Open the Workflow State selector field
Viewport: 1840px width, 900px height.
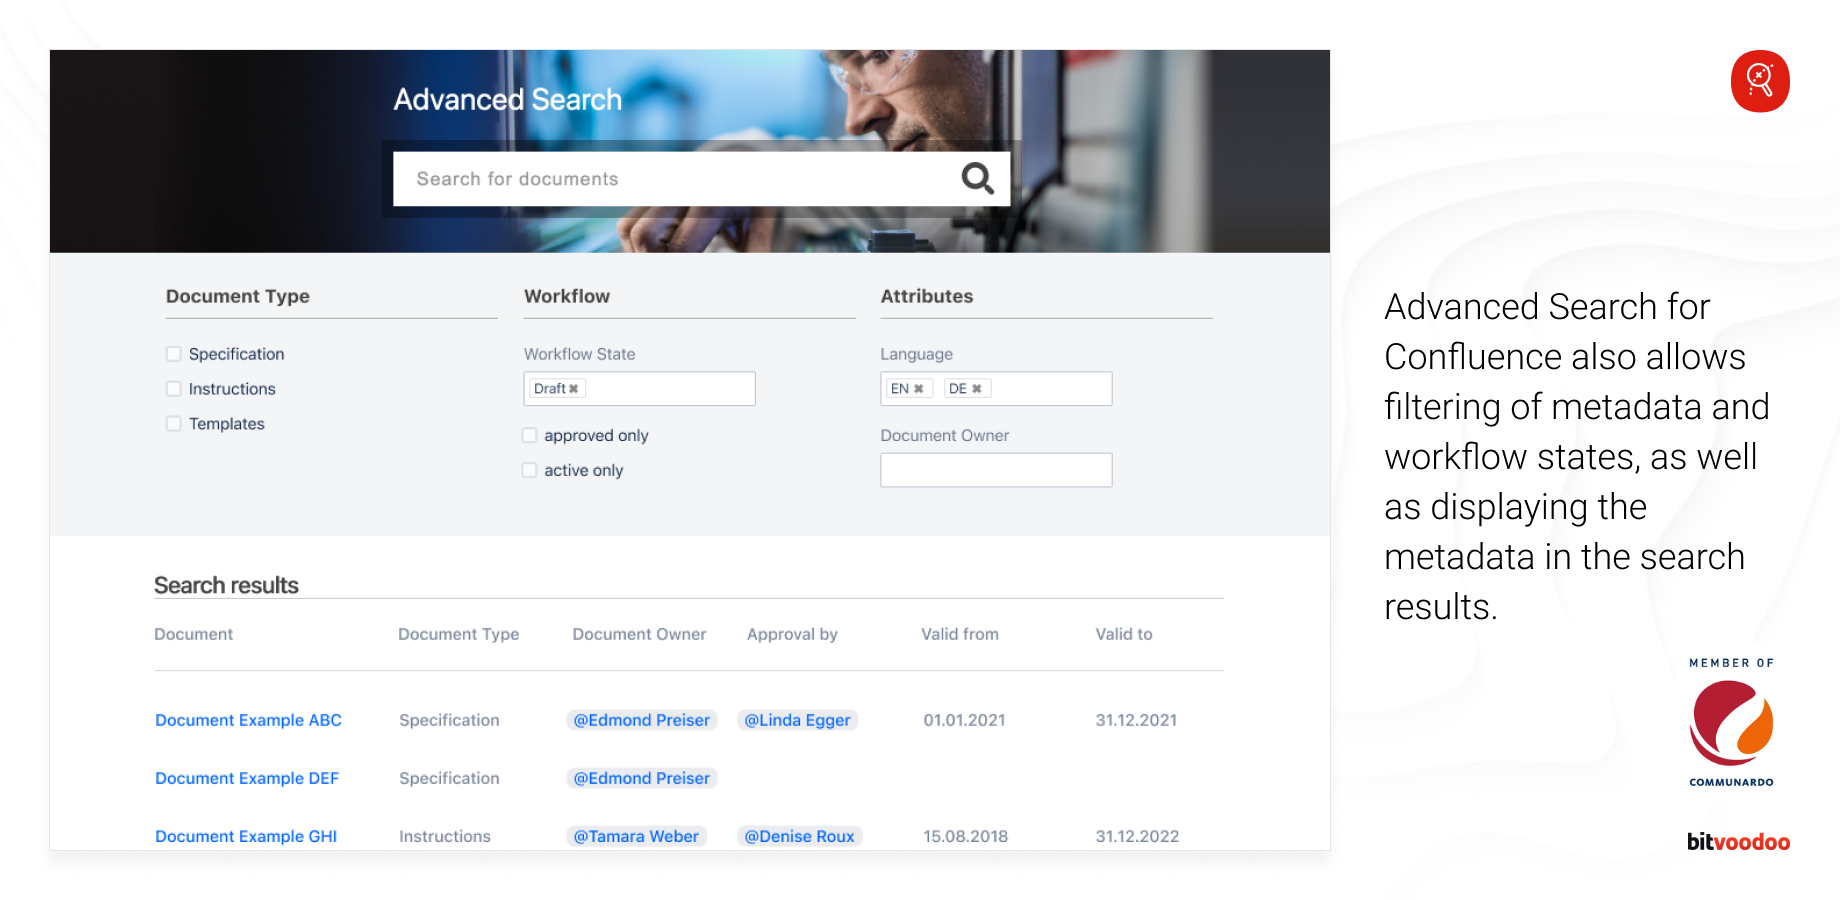coord(639,389)
